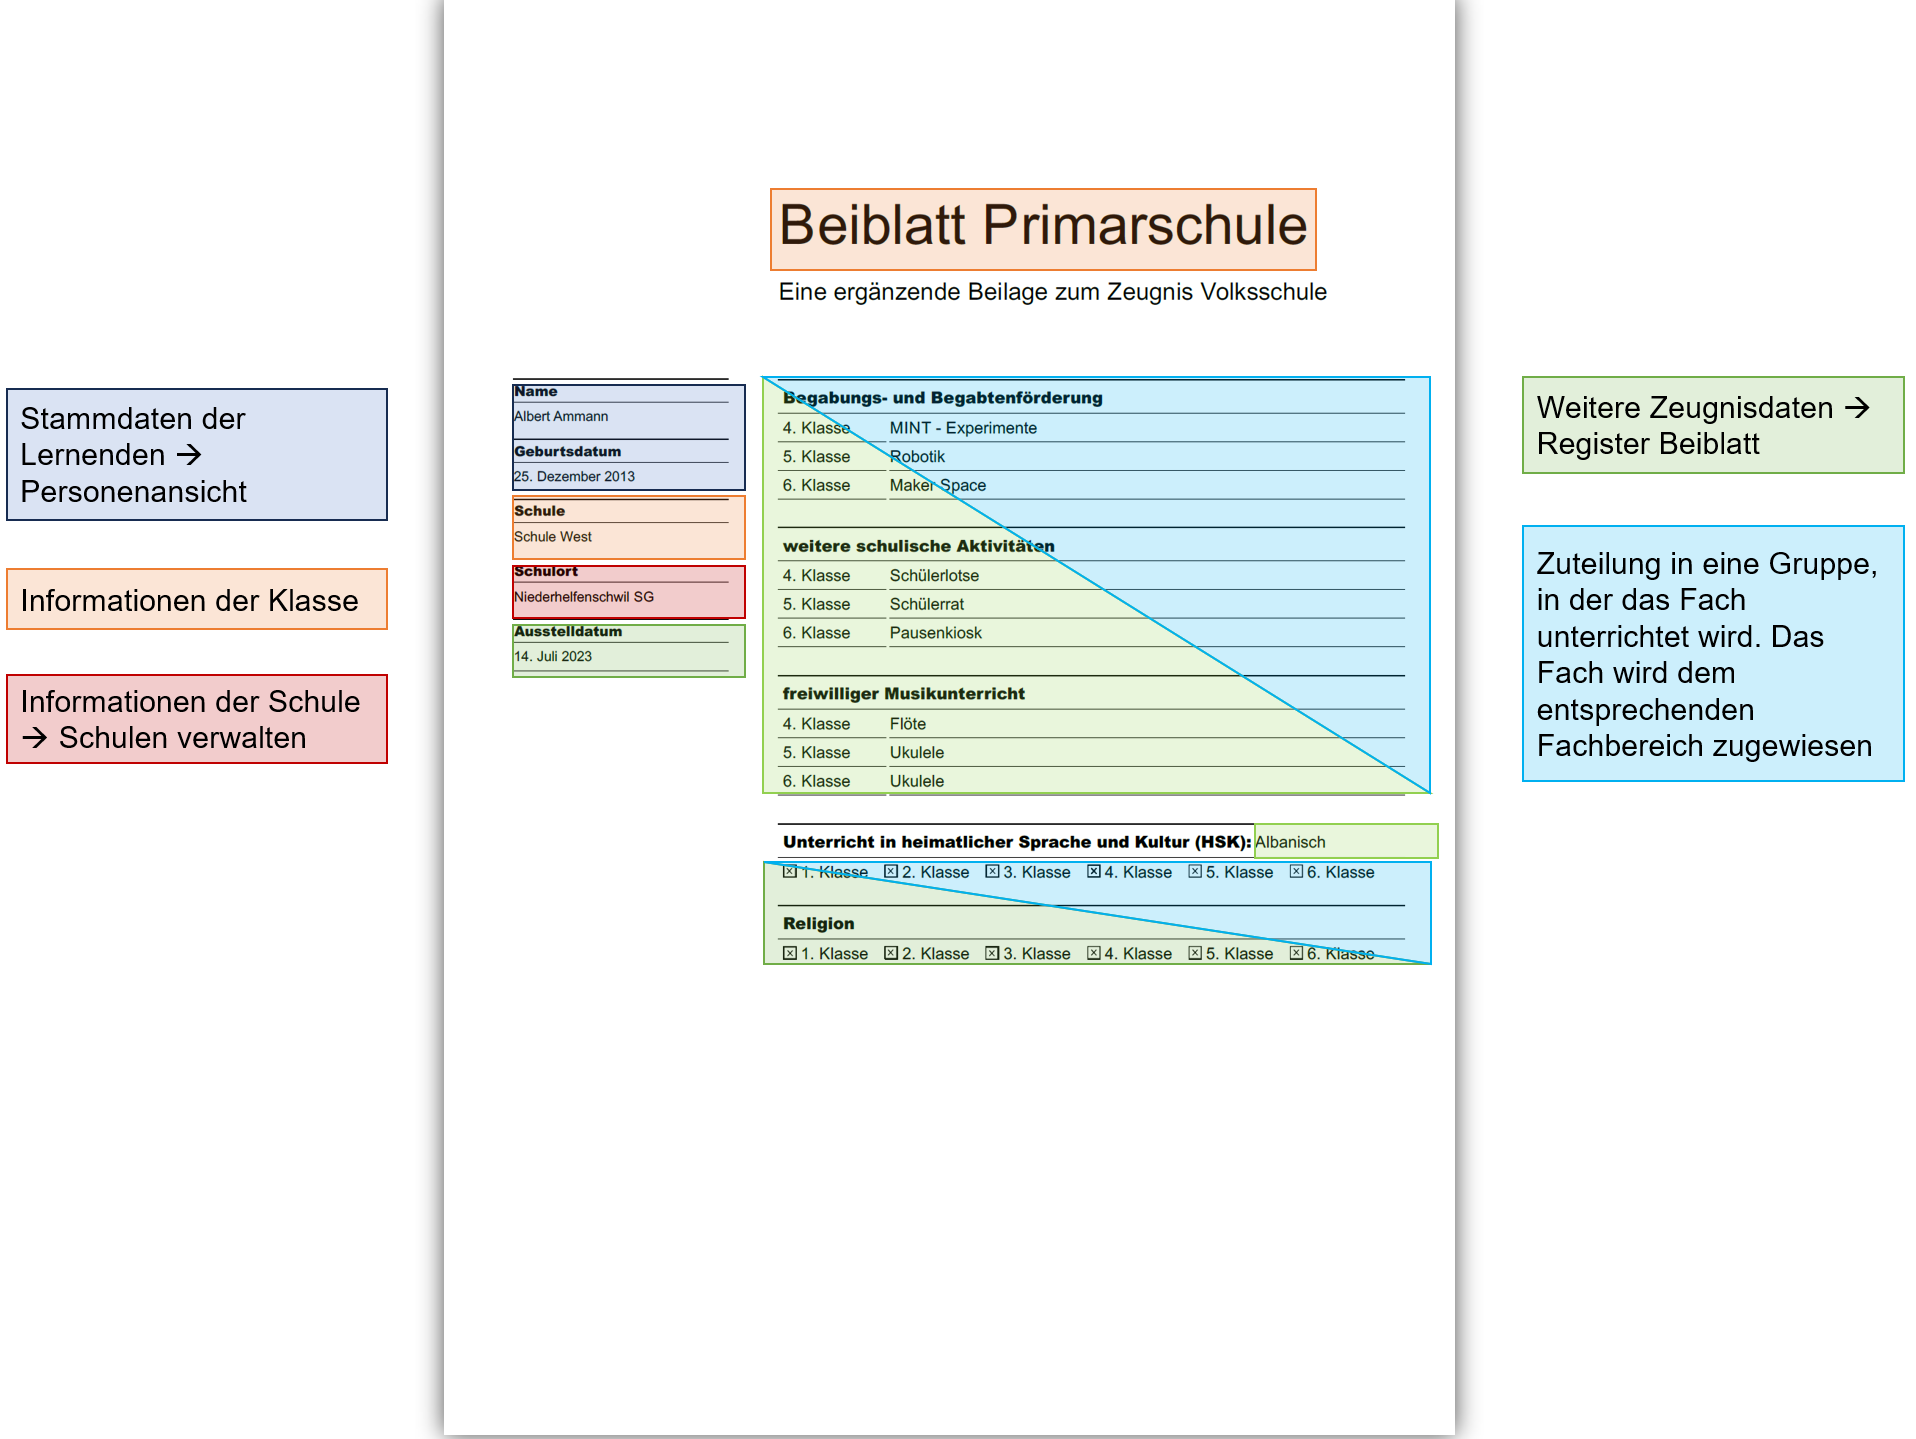Click the Albanisch language field
This screenshot has width=1916, height=1439.
tap(1345, 842)
